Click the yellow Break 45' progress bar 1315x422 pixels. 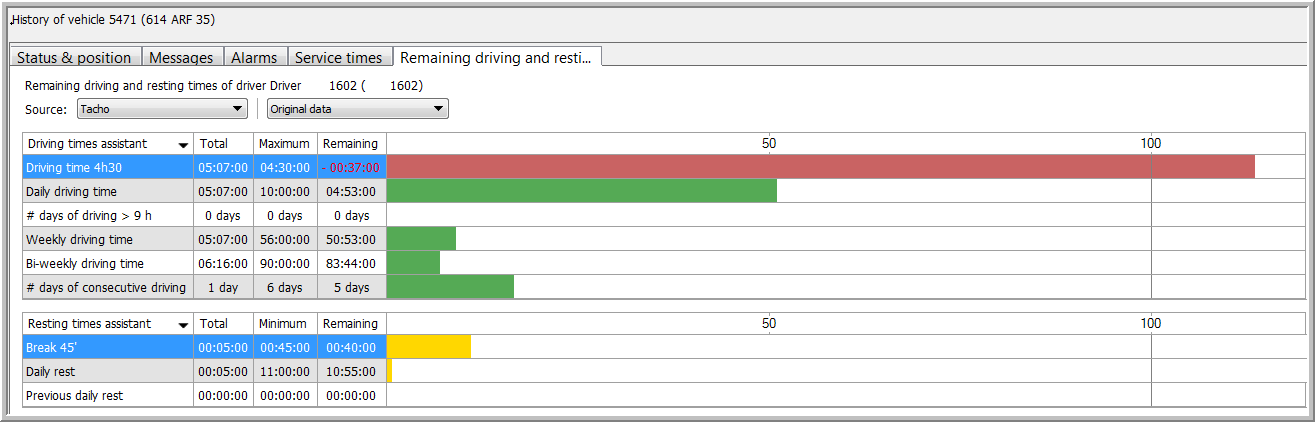pos(428,347)
